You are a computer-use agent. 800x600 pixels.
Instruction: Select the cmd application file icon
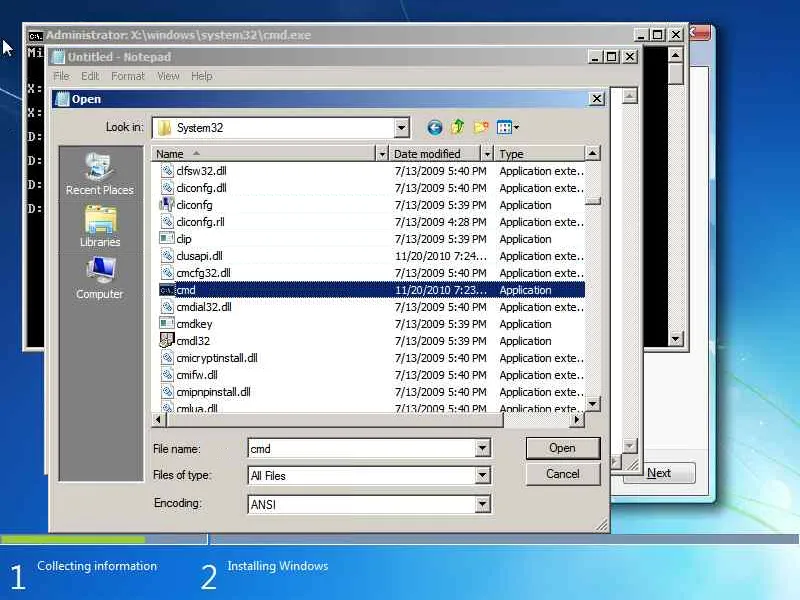coord(166,290)
